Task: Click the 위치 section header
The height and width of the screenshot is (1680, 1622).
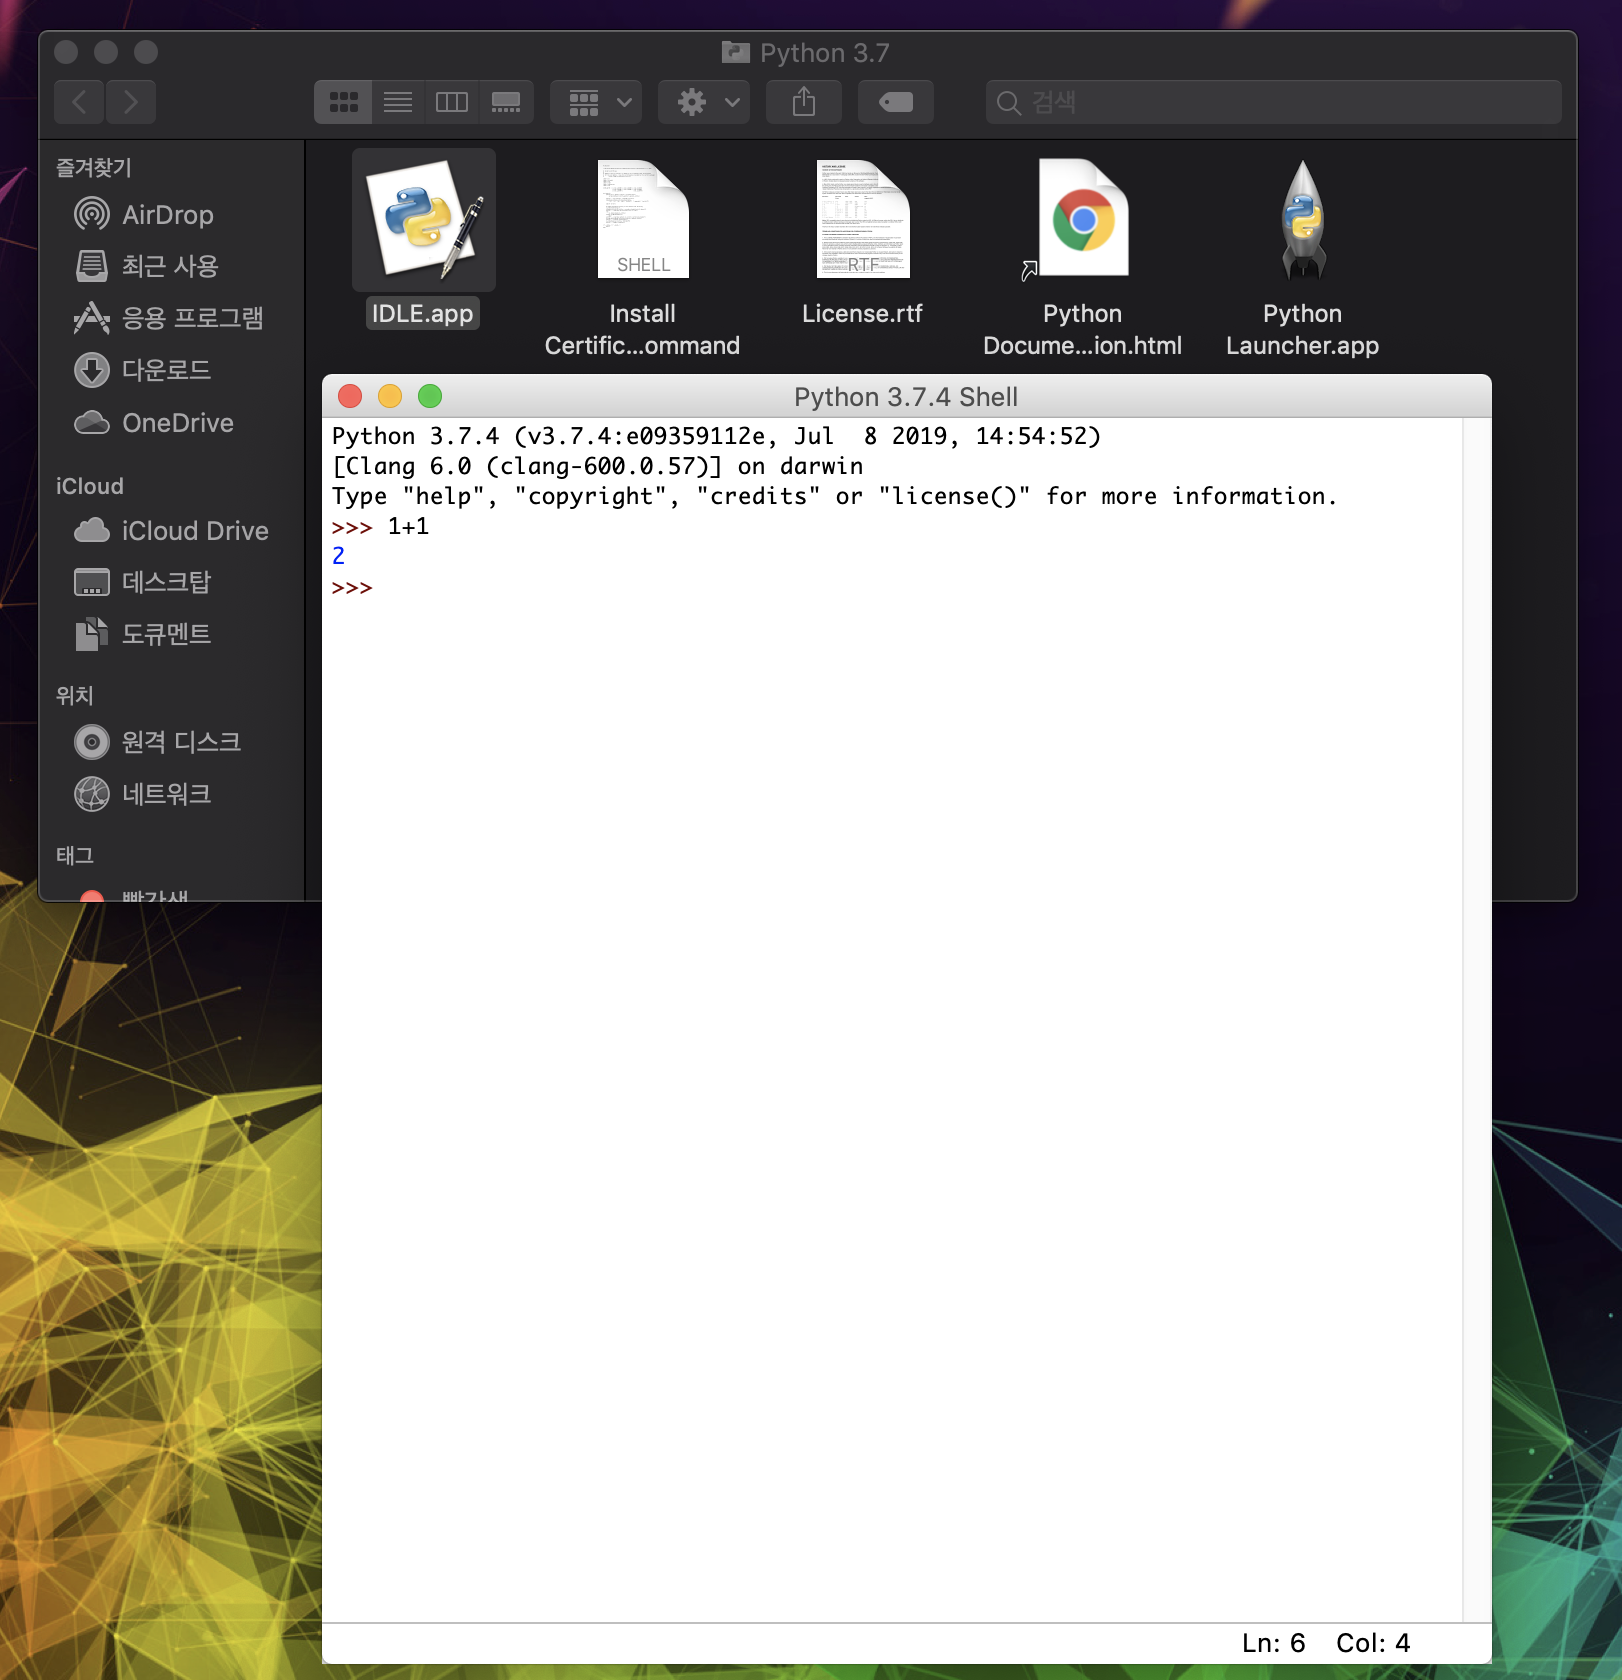Action: (75, 695)
